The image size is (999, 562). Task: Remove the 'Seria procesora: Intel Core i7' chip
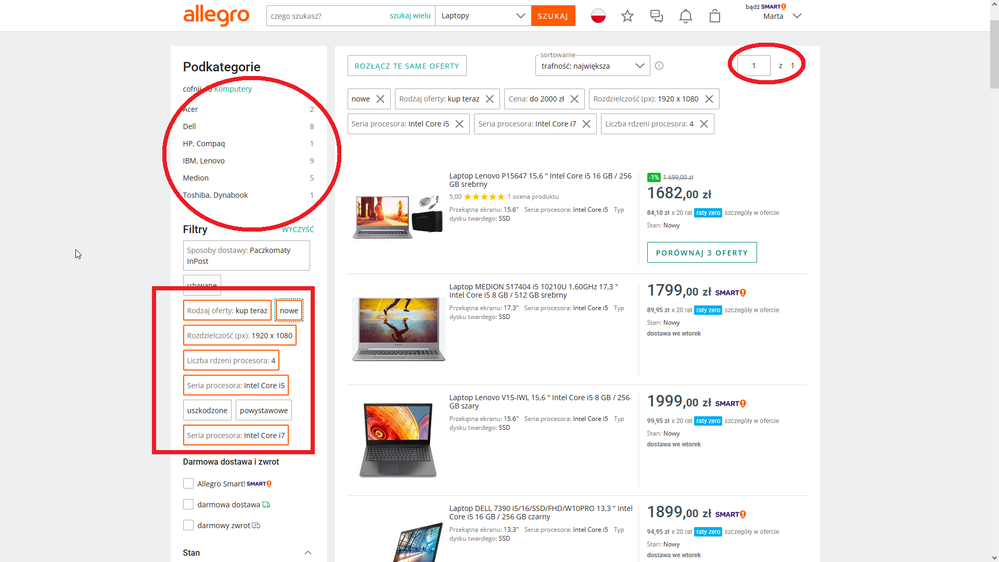coord(586,124)
